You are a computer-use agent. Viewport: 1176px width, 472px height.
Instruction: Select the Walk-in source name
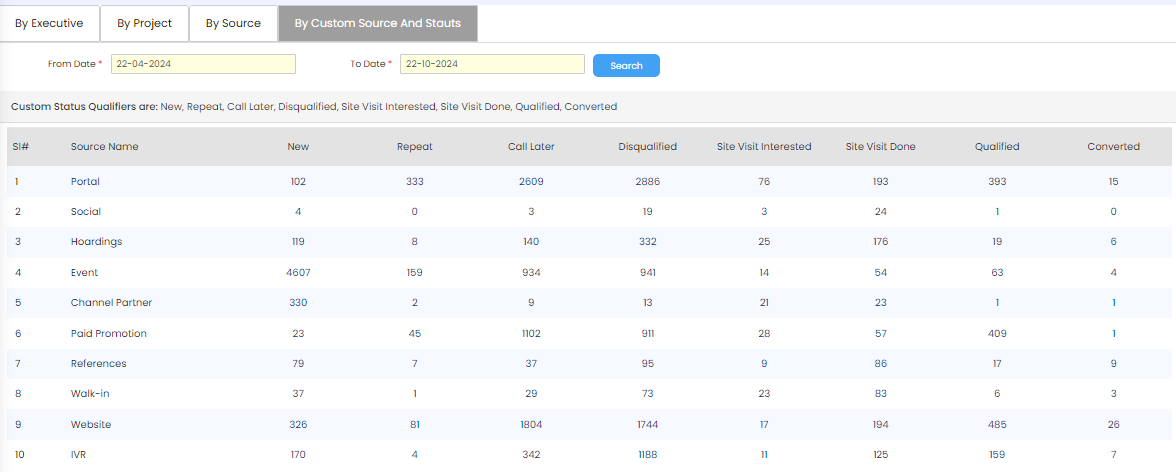pyautogui.click(x=90, y=393)
